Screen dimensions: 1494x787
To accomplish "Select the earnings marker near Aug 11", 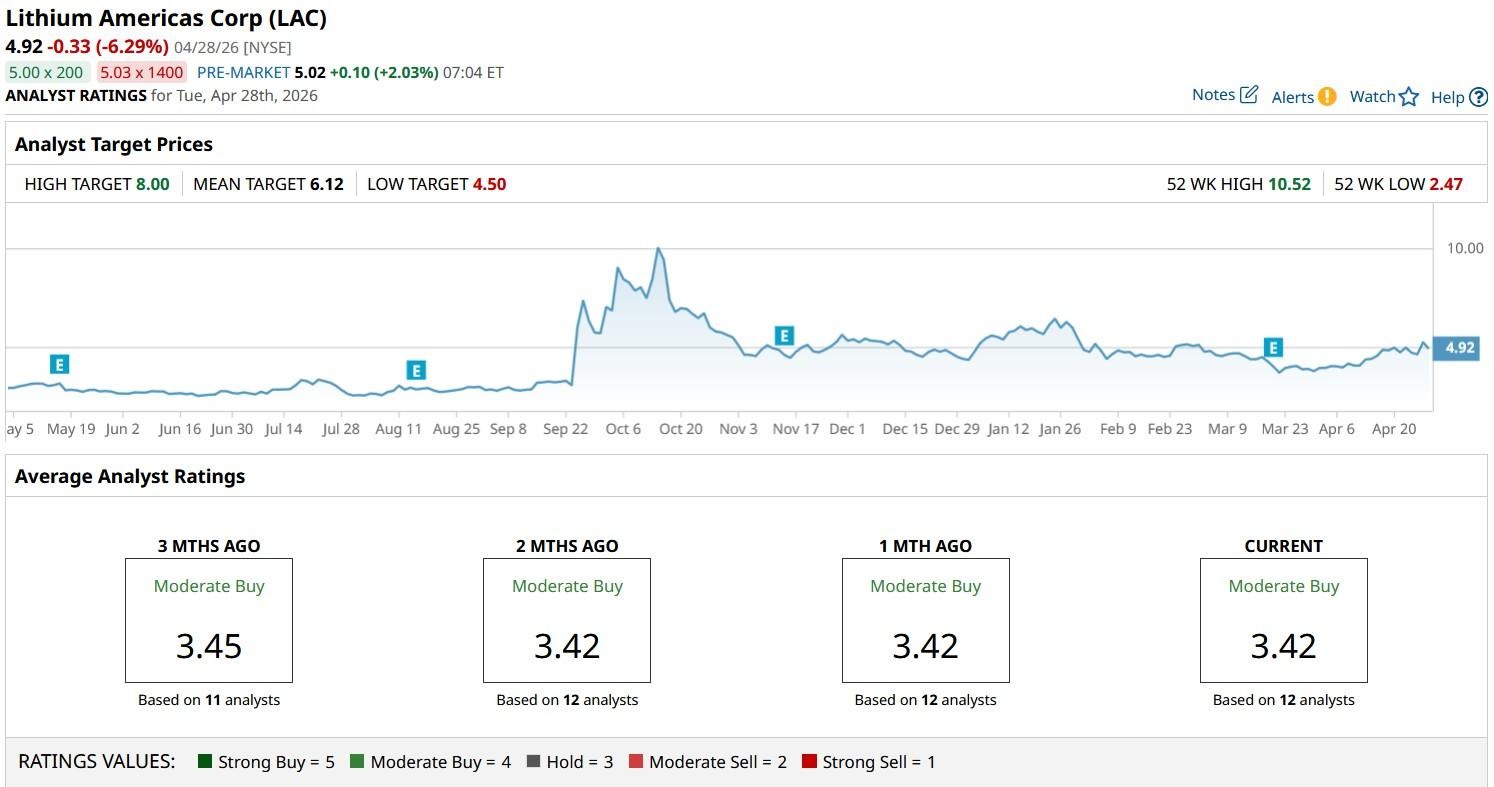I will point(416,370).
